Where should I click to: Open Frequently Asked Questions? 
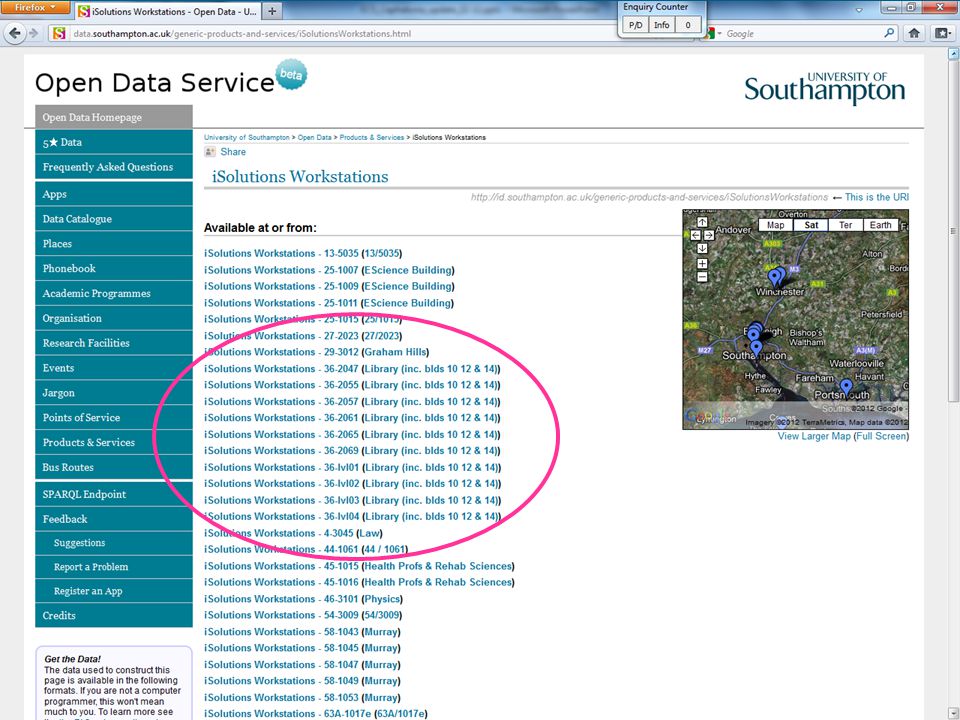pos(114,167)
